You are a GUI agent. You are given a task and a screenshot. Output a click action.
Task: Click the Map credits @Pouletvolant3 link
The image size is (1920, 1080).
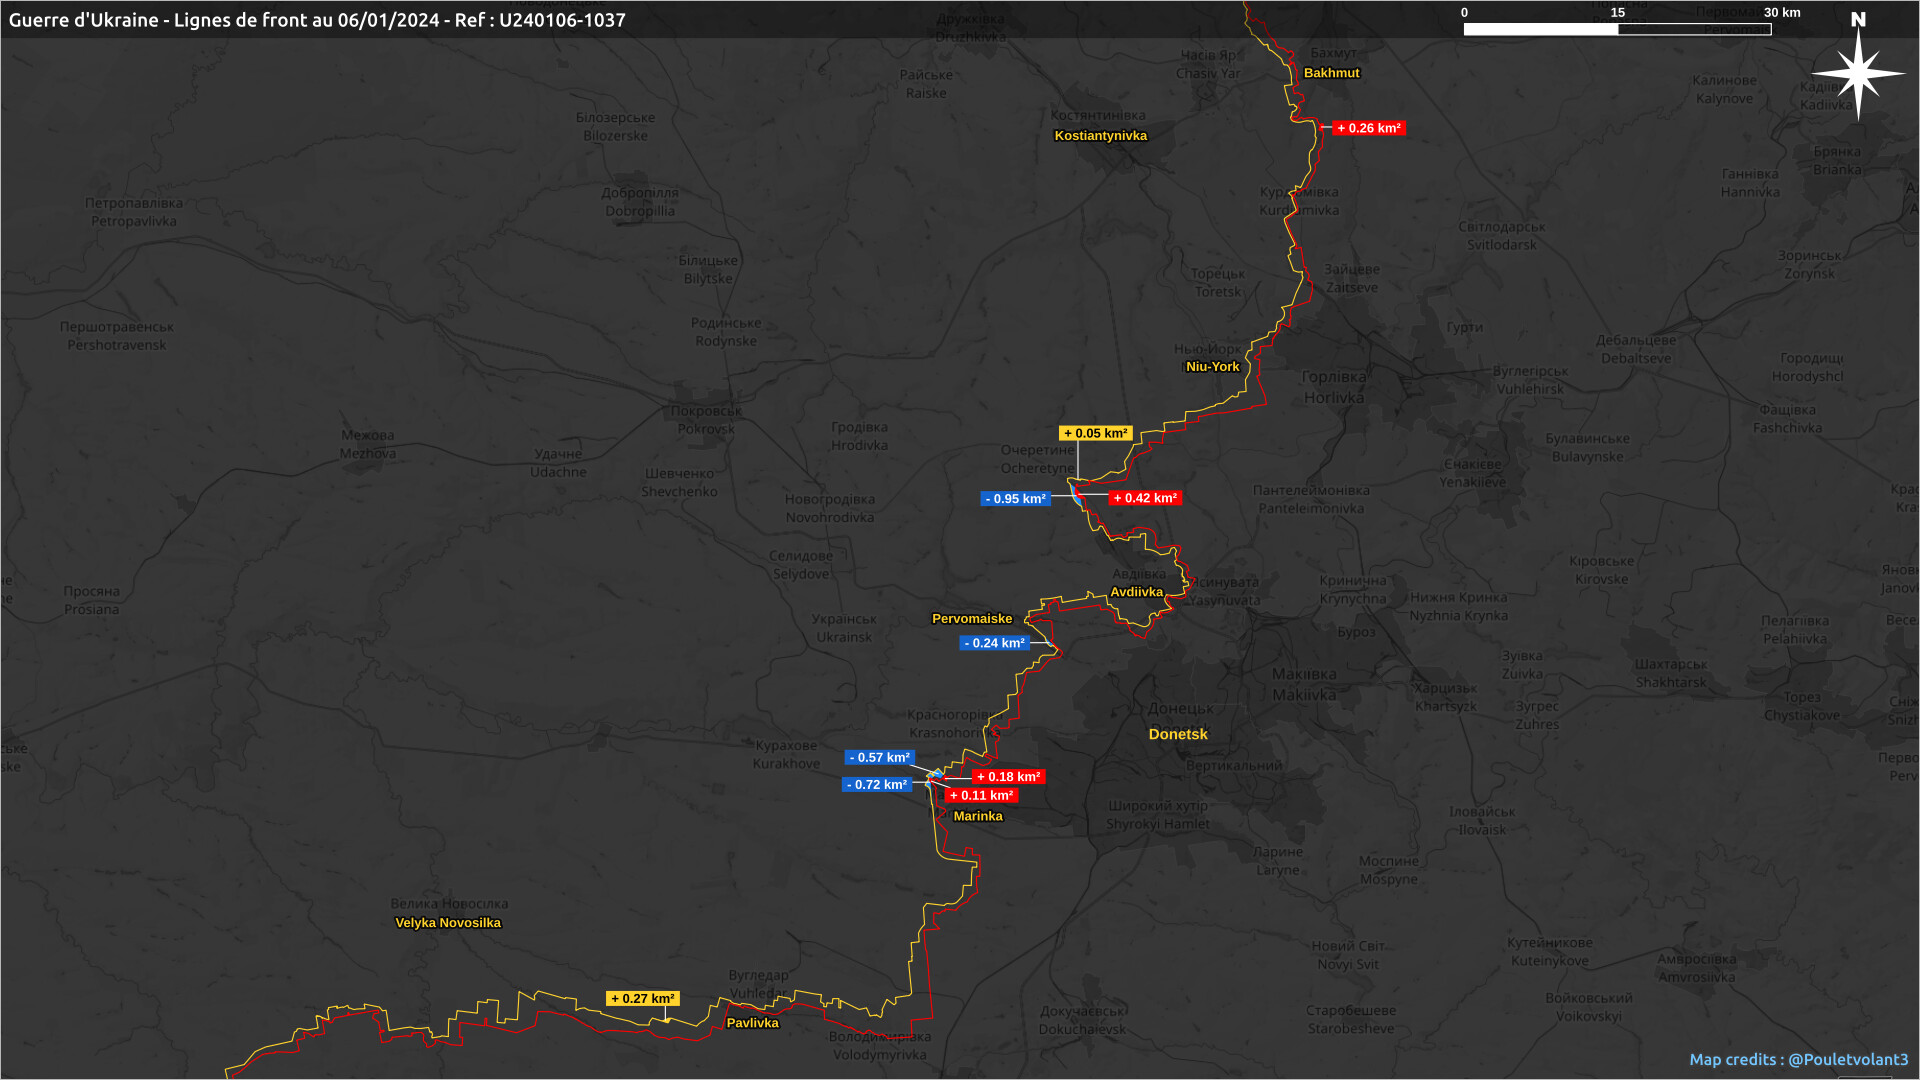tap(1798, 1059)
